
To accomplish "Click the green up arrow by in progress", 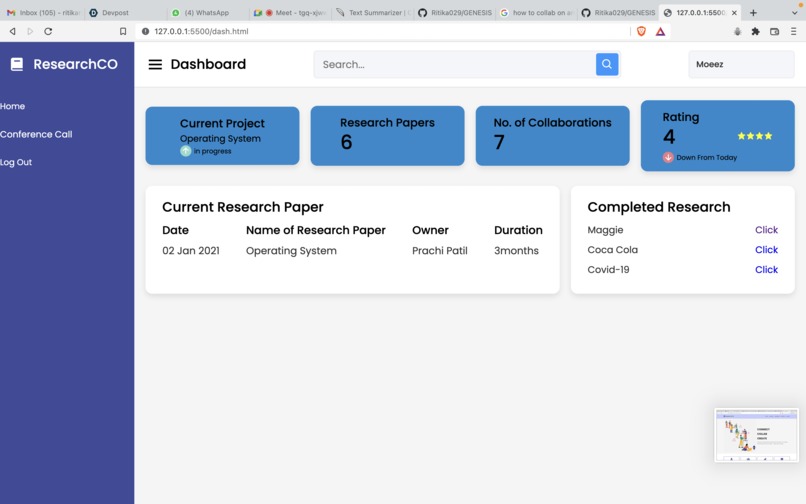I will pyautogui.click(x=186, y=151).
